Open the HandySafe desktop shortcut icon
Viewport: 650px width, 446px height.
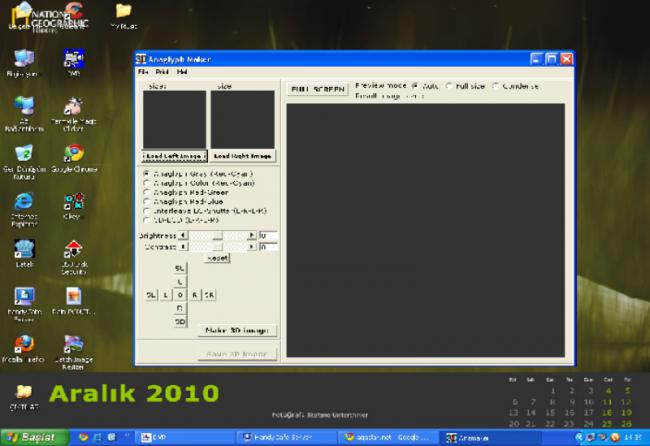pyautogui.click(x=24, y=296)
